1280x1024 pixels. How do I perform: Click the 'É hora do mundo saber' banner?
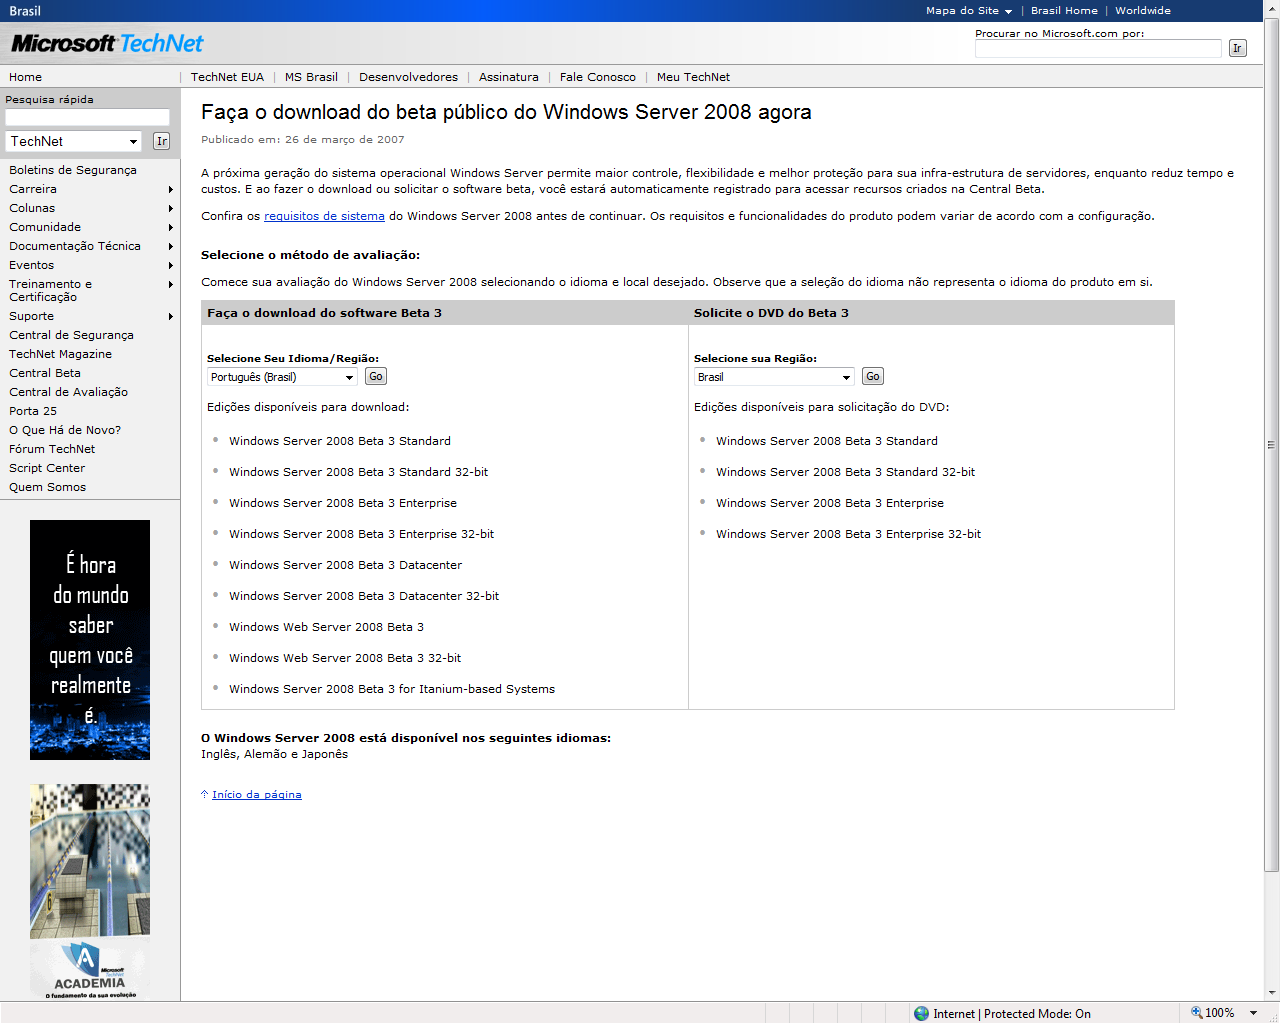pos(90,640)
